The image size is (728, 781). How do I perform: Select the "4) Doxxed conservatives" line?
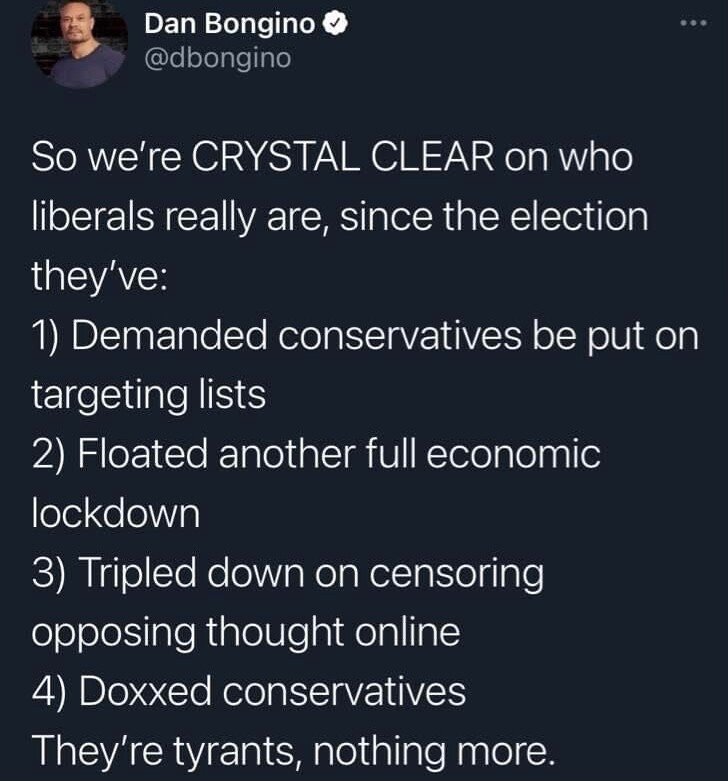[249, 691]
